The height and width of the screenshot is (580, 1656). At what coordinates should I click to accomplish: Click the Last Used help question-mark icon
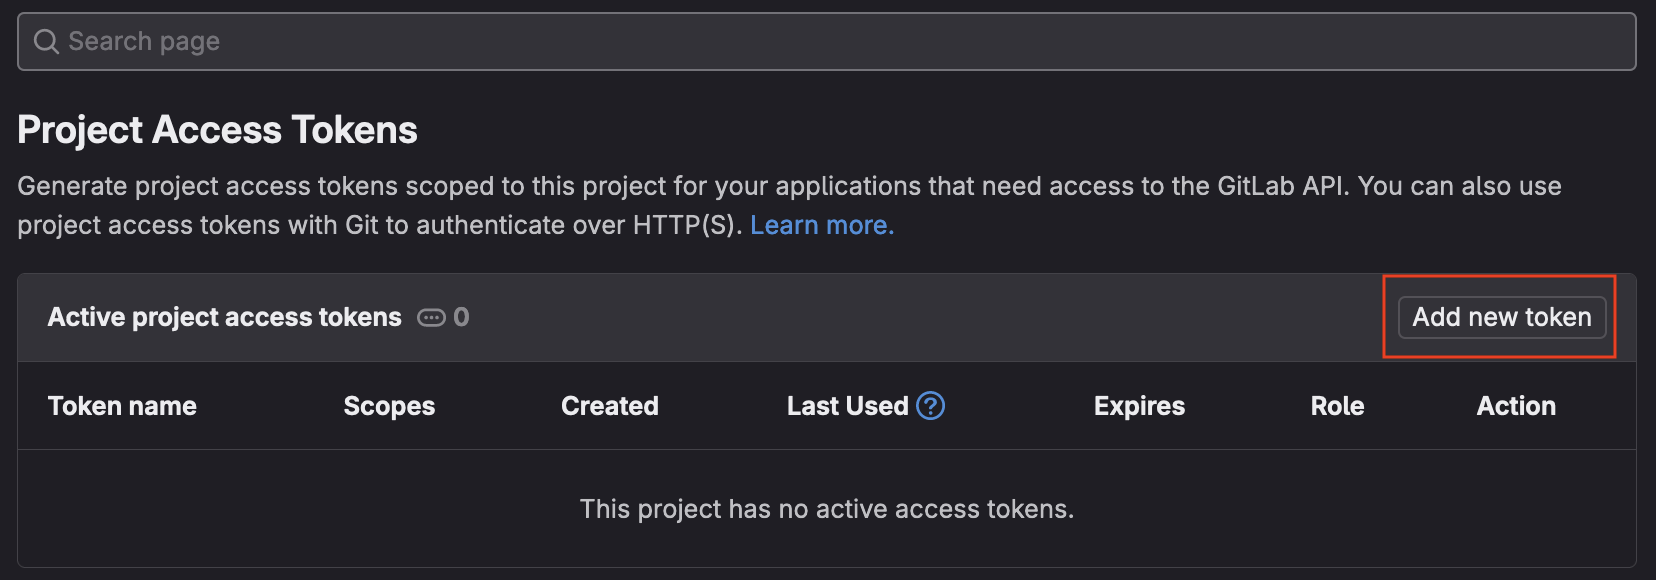pyautogui.click(x=930, y=406)
